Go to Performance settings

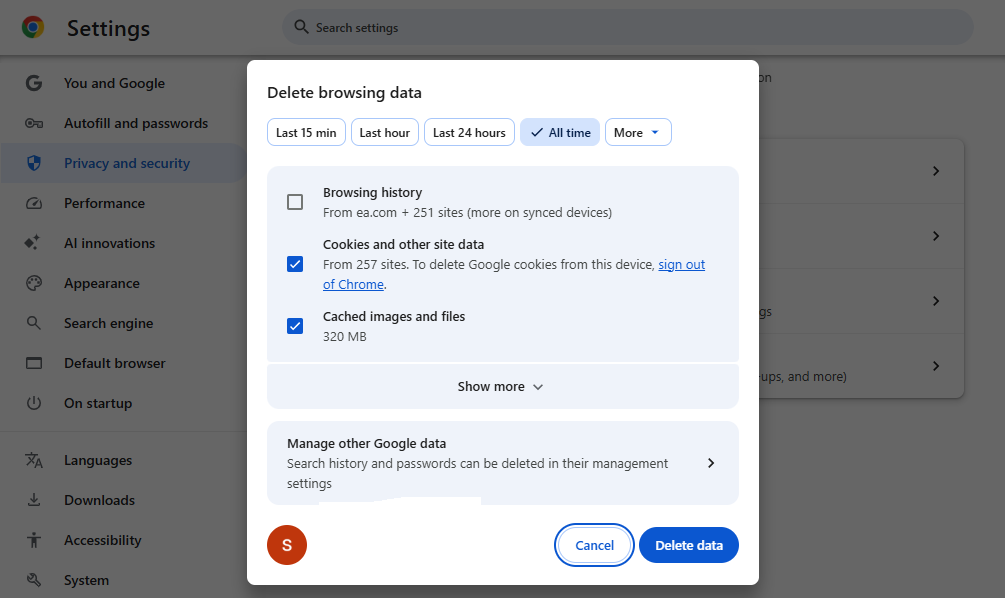tap(104, 203)
